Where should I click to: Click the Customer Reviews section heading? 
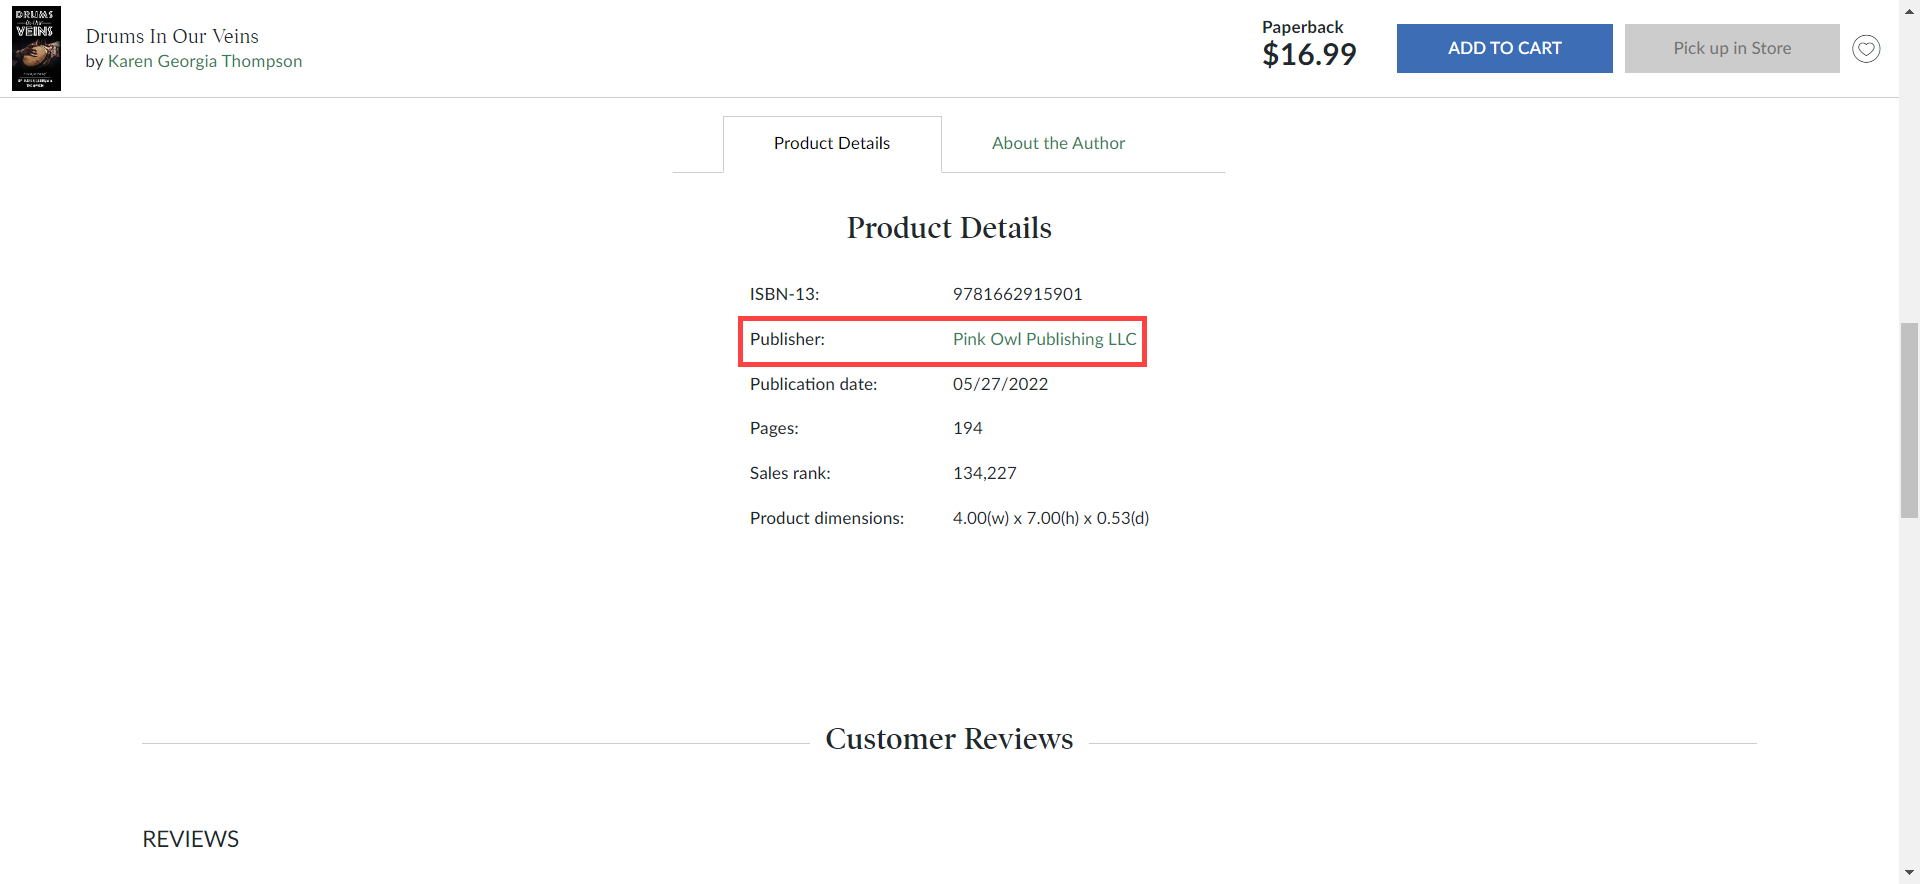pyautogui.click(x=948, y=739)
